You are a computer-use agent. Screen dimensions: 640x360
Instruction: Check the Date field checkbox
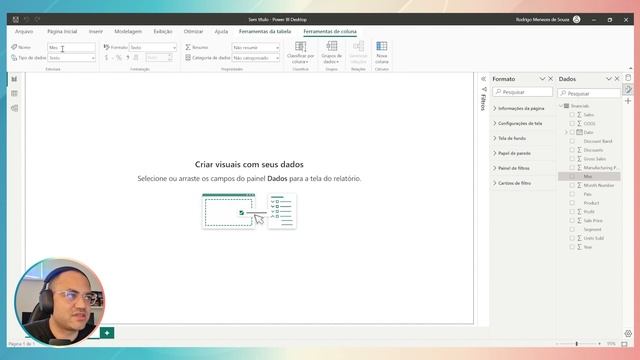(572, 132)
